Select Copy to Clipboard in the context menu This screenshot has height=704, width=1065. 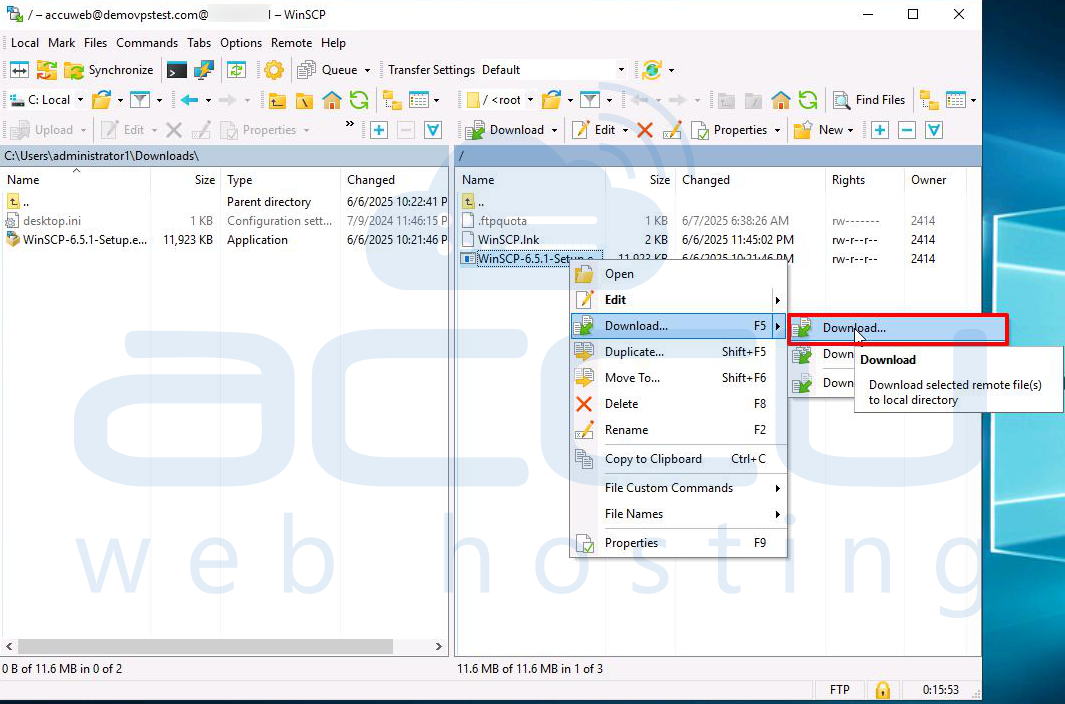pyautogui.click(x=678, y=459)
